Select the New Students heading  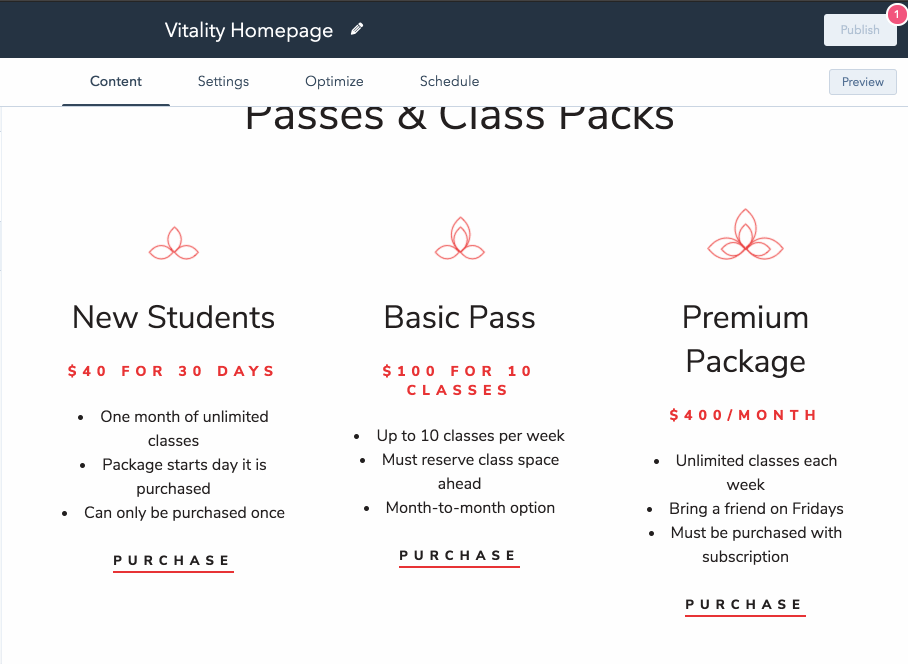tap(174, 317)
